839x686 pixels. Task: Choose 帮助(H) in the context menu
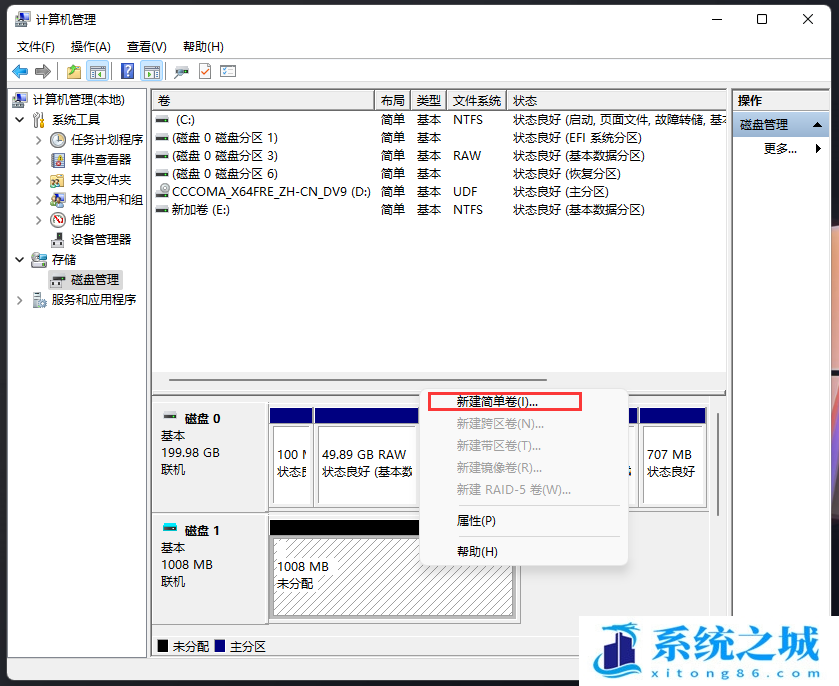[x=477, y=551]
